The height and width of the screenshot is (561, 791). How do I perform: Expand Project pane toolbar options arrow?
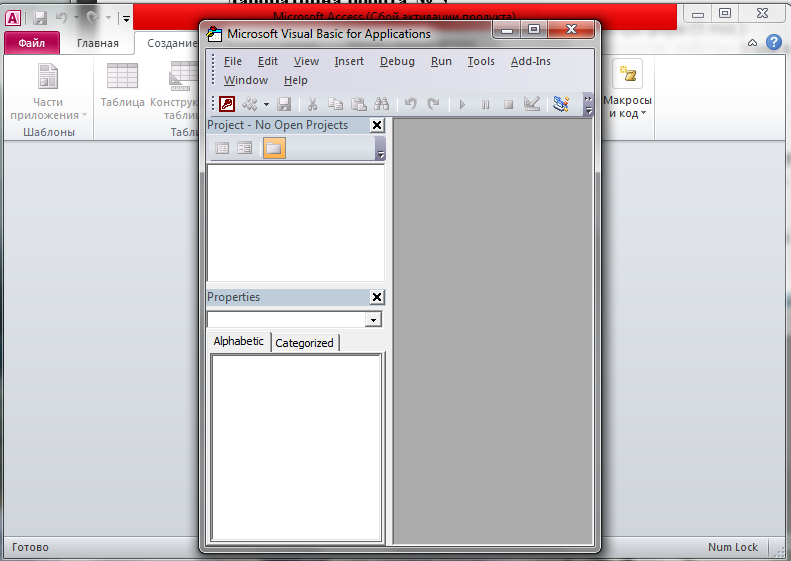[380, 149]
